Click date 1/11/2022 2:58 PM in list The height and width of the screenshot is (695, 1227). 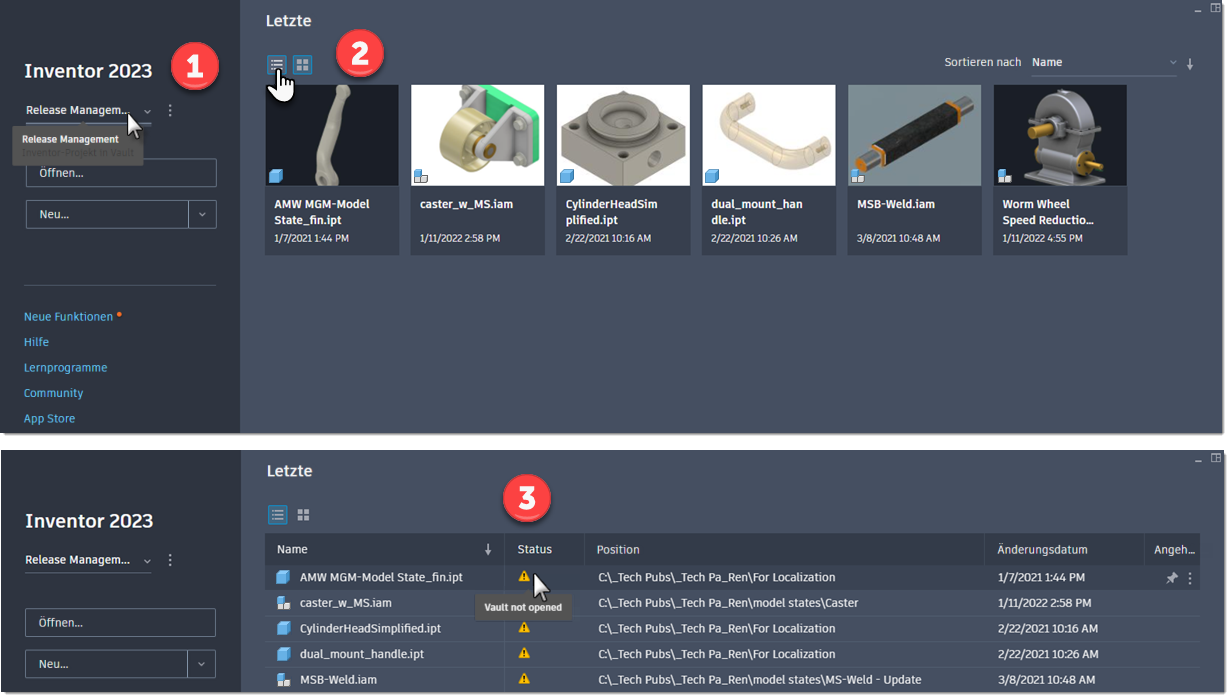(1047, 603)
